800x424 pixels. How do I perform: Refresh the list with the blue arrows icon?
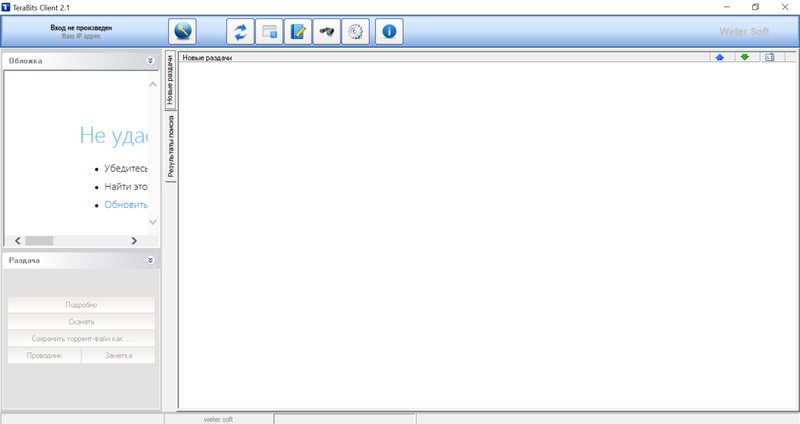point(240,31)
